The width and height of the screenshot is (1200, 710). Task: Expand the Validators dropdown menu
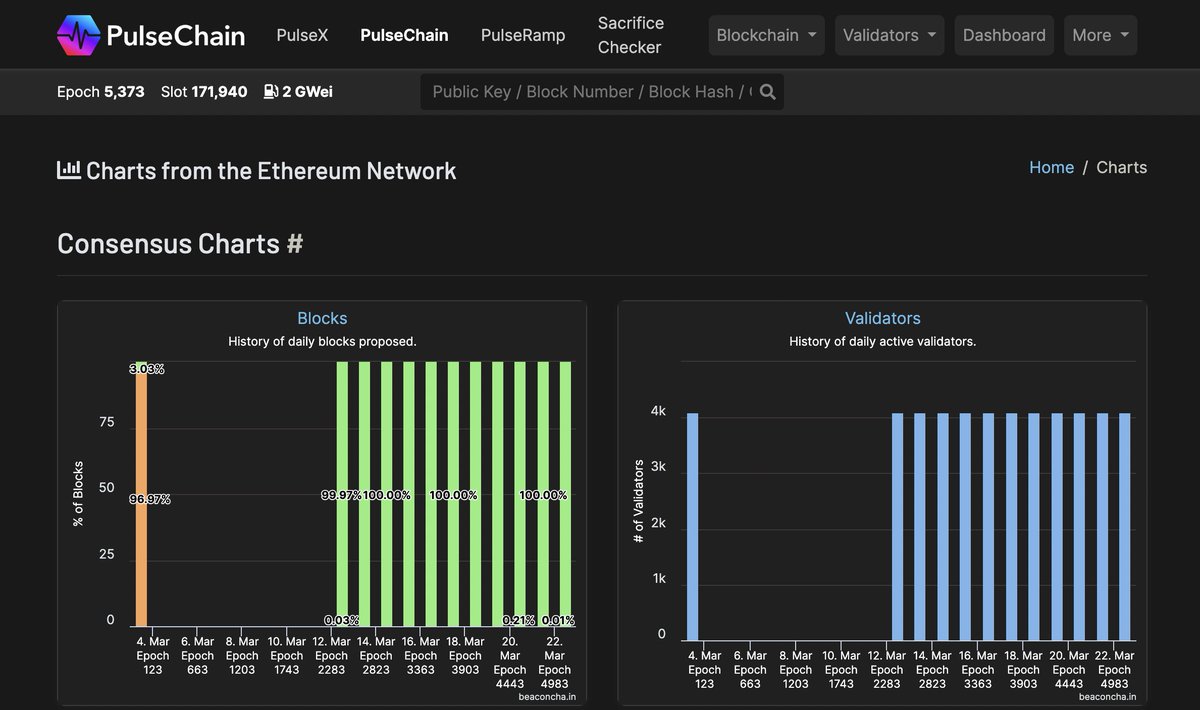890,35
